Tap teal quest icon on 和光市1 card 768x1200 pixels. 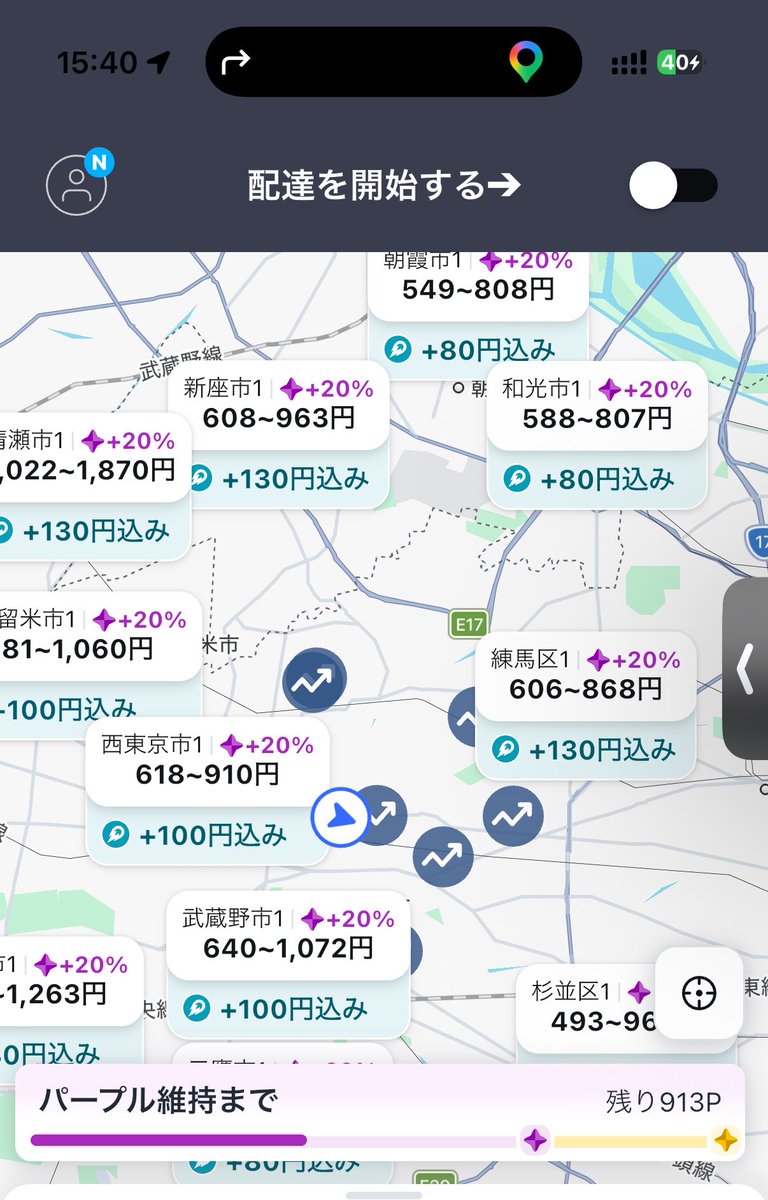tap(517, 478)
